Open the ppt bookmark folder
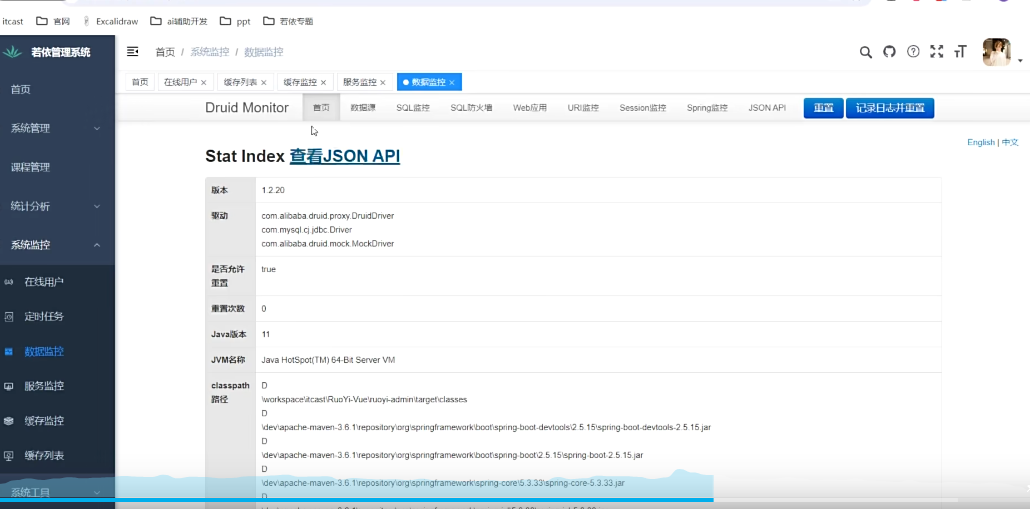 pos(235,21)
